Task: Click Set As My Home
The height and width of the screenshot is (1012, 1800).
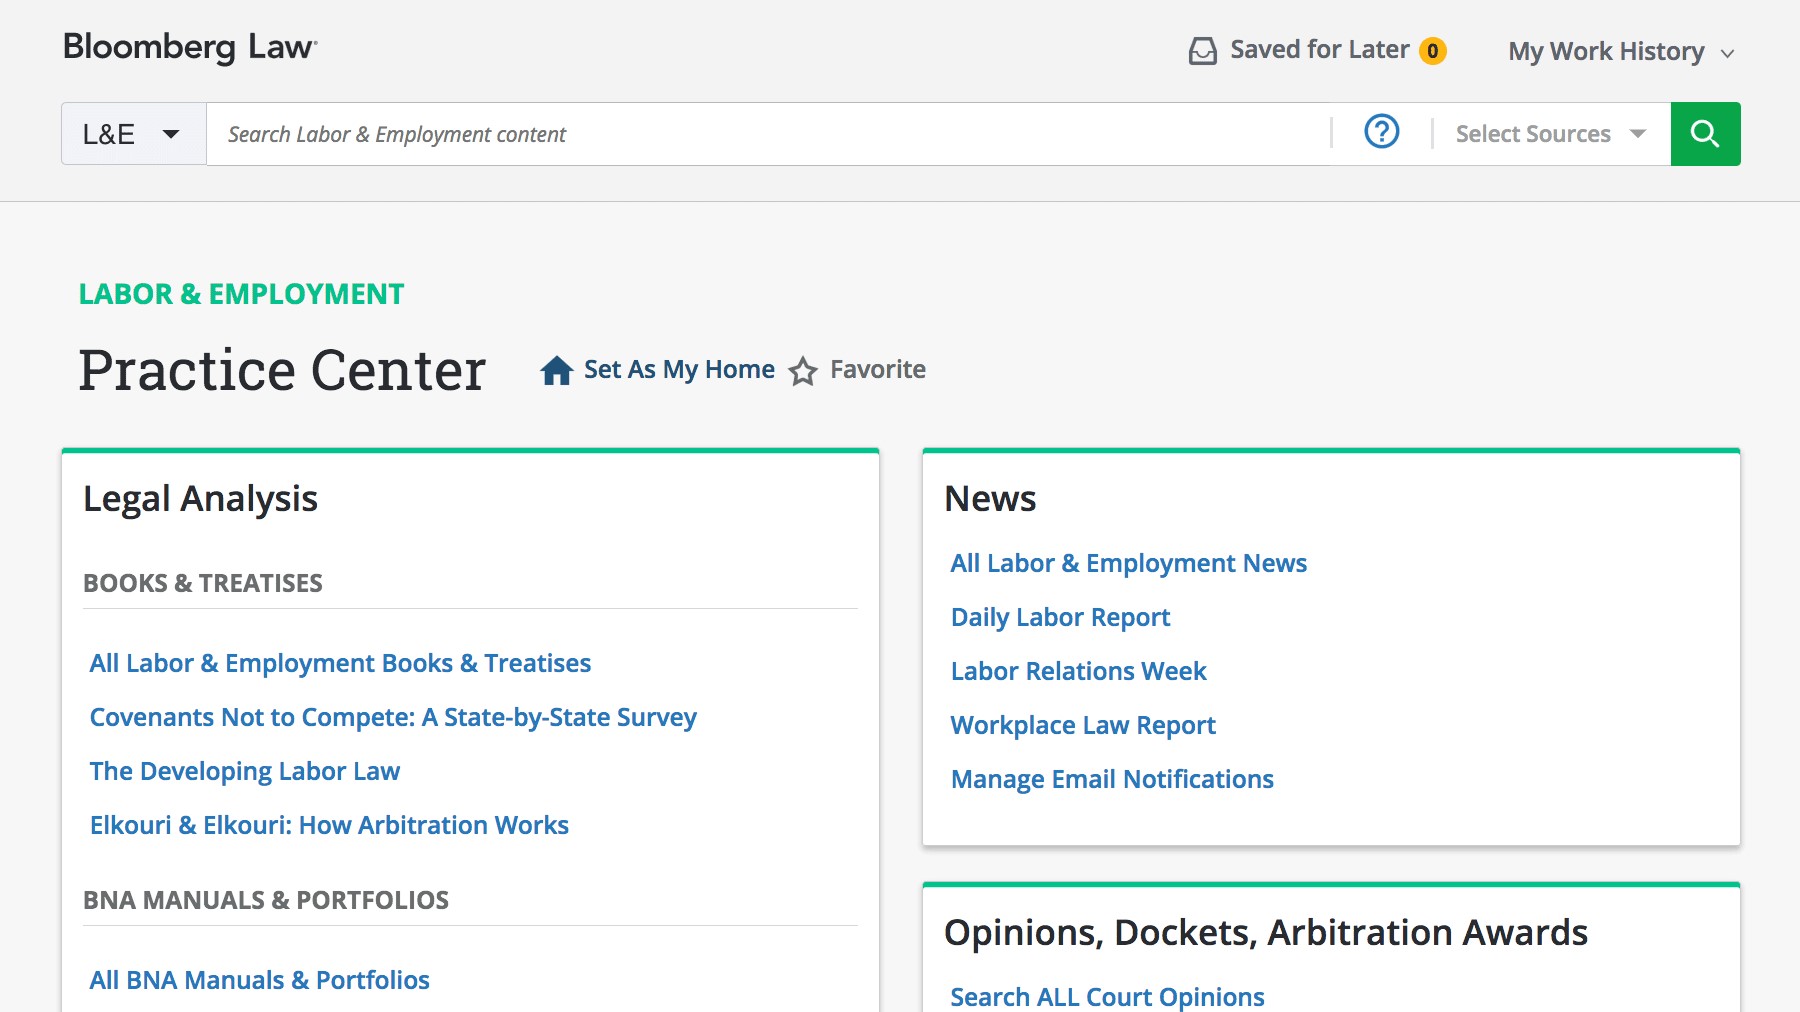Action: (679, 370)
